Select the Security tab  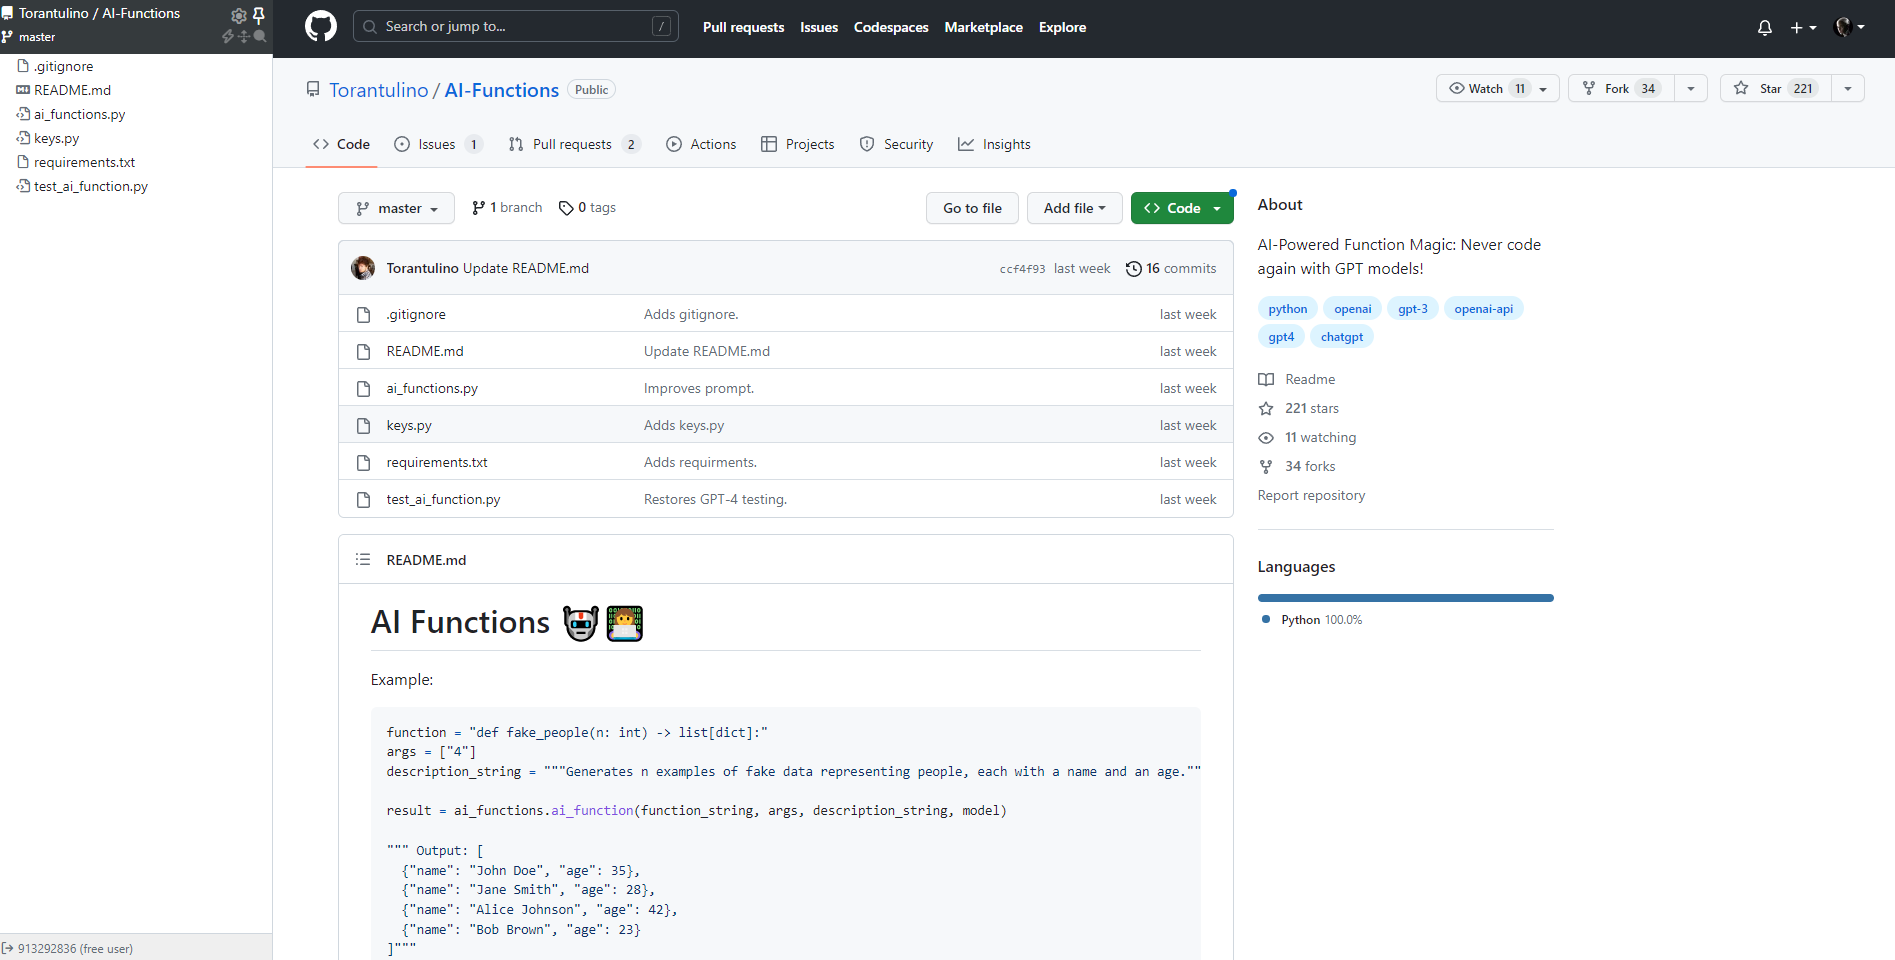click(896, 144)
